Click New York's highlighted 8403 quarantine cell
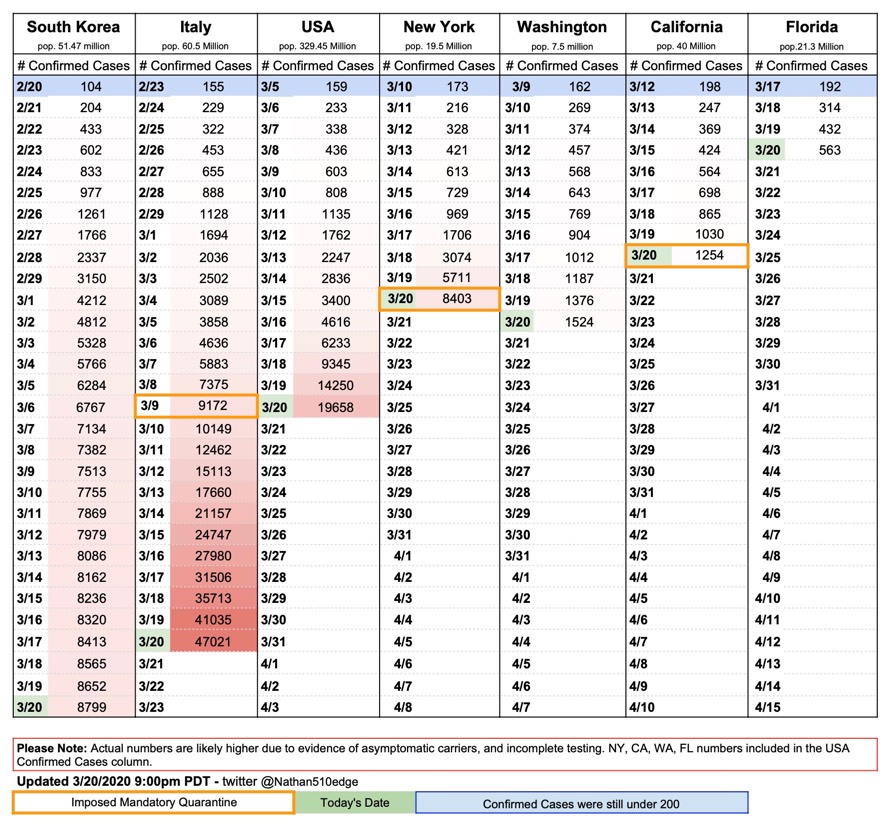890x830 pixels. pyautogui.click(x=438, y=299)
